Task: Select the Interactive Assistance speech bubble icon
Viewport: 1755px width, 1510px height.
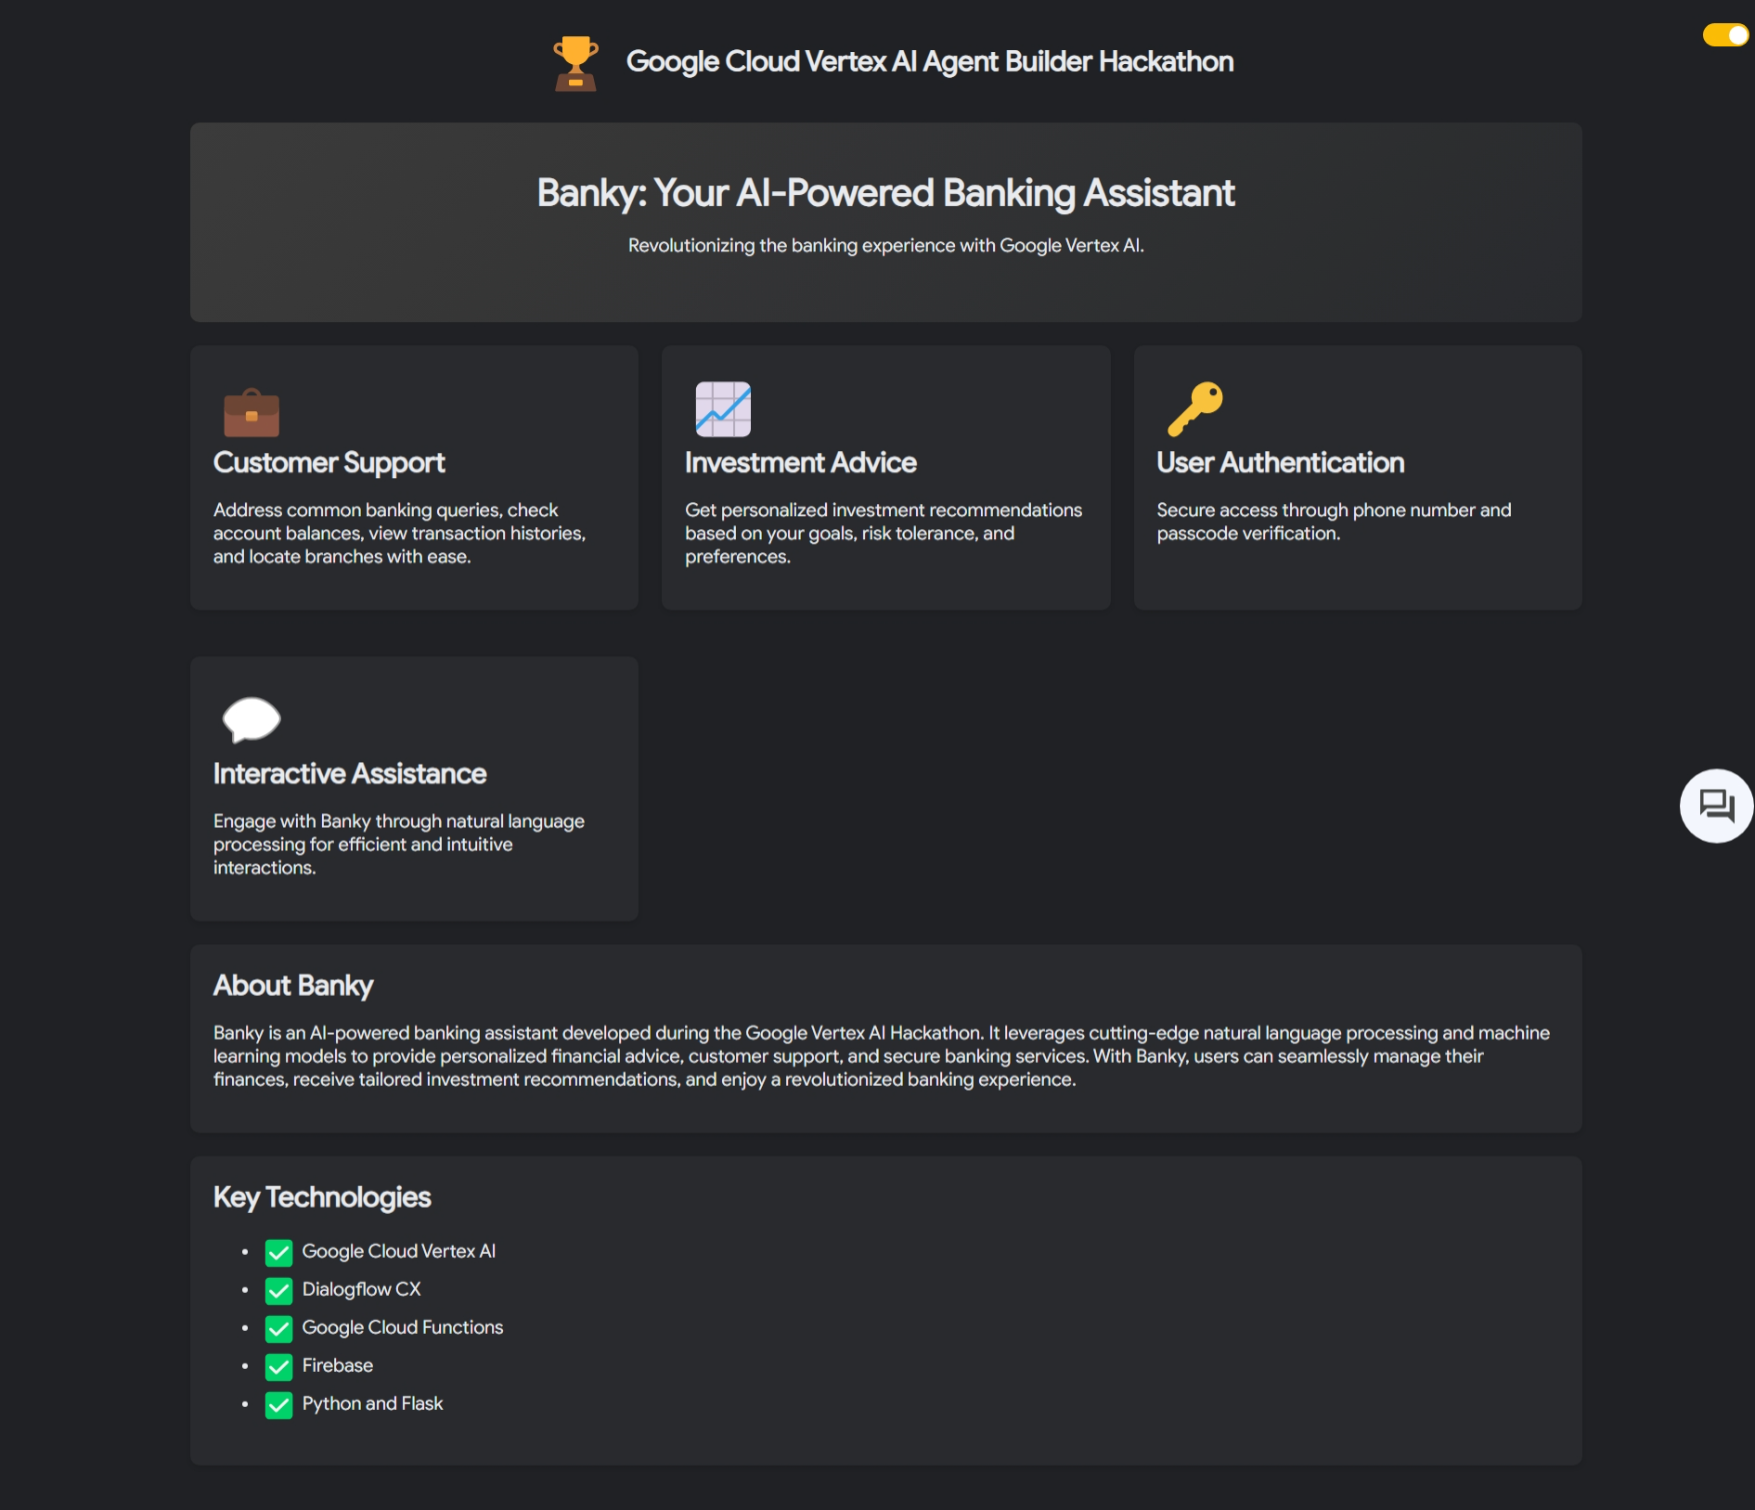Action: 251,720
